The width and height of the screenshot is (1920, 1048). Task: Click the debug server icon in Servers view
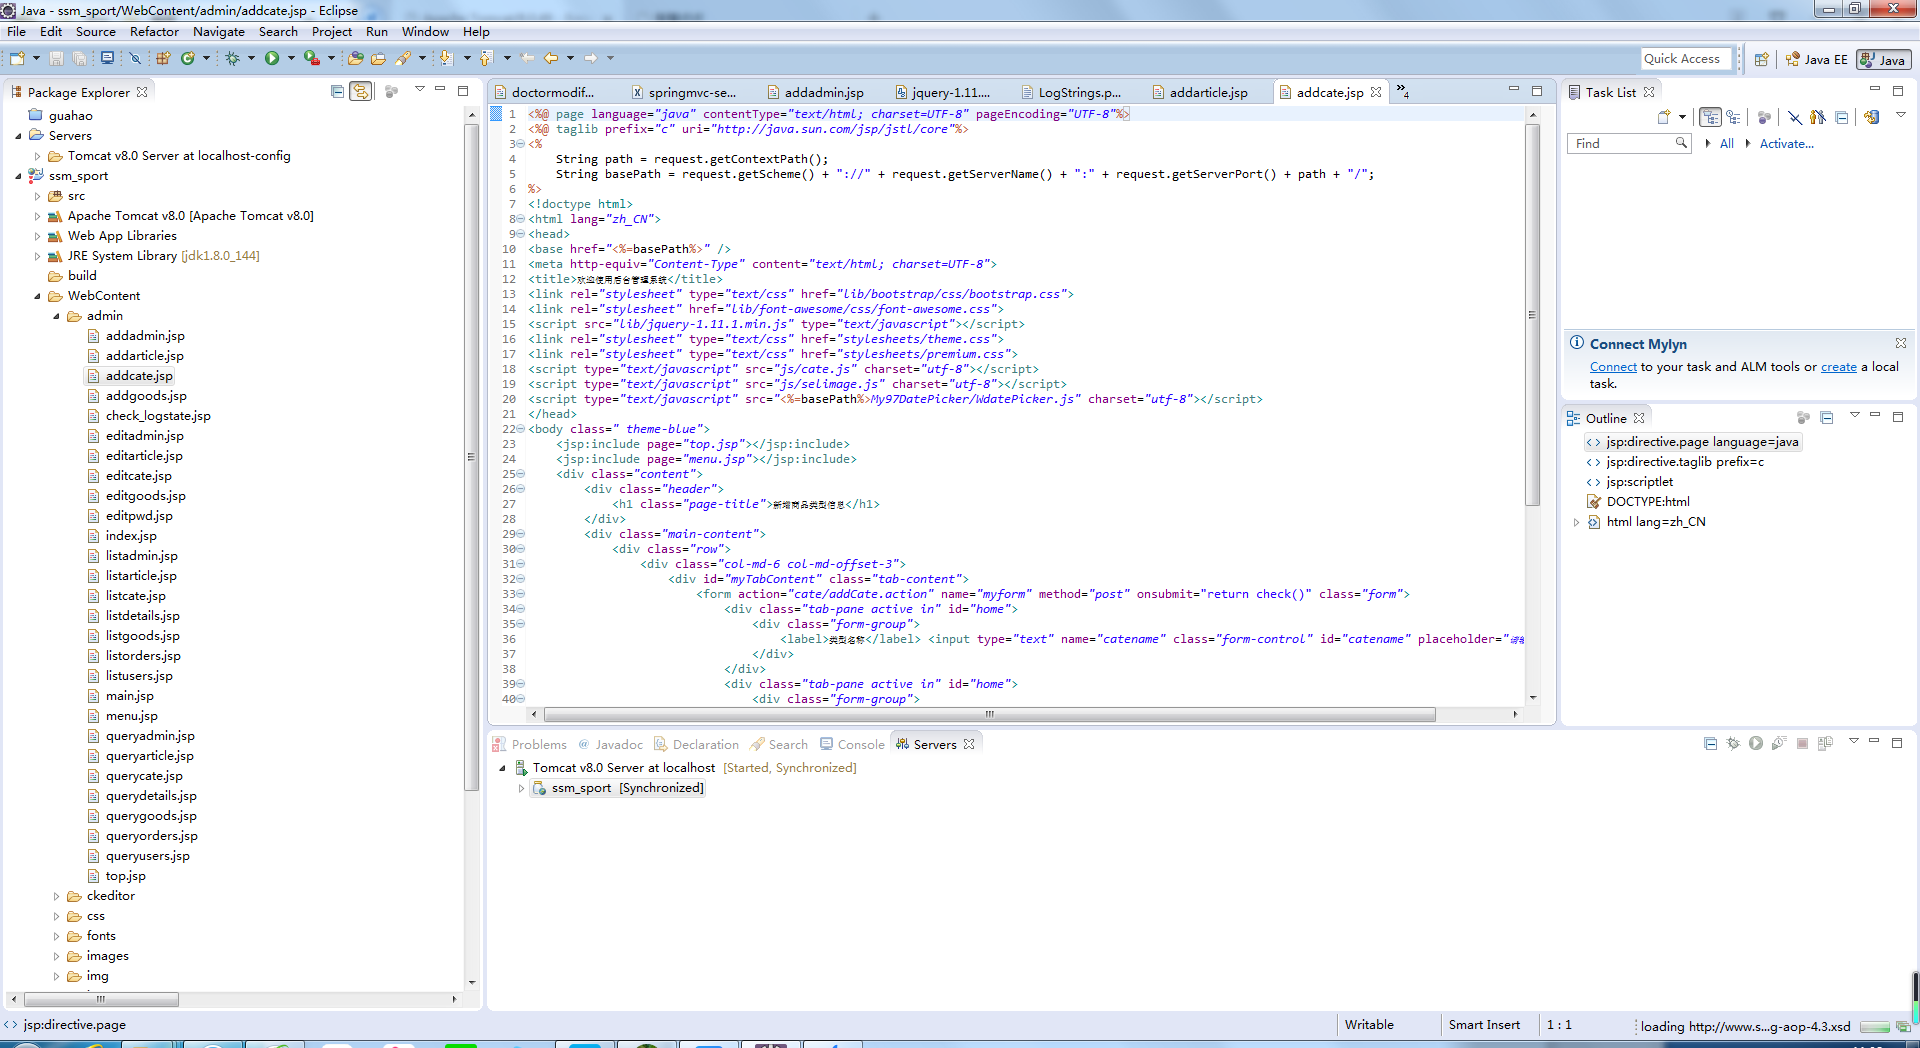tap(1733, 743)
